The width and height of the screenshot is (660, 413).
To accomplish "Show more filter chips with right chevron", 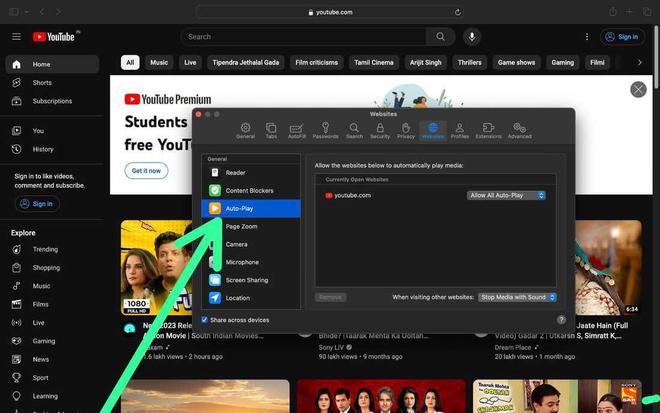I will (x=639, y=62).
